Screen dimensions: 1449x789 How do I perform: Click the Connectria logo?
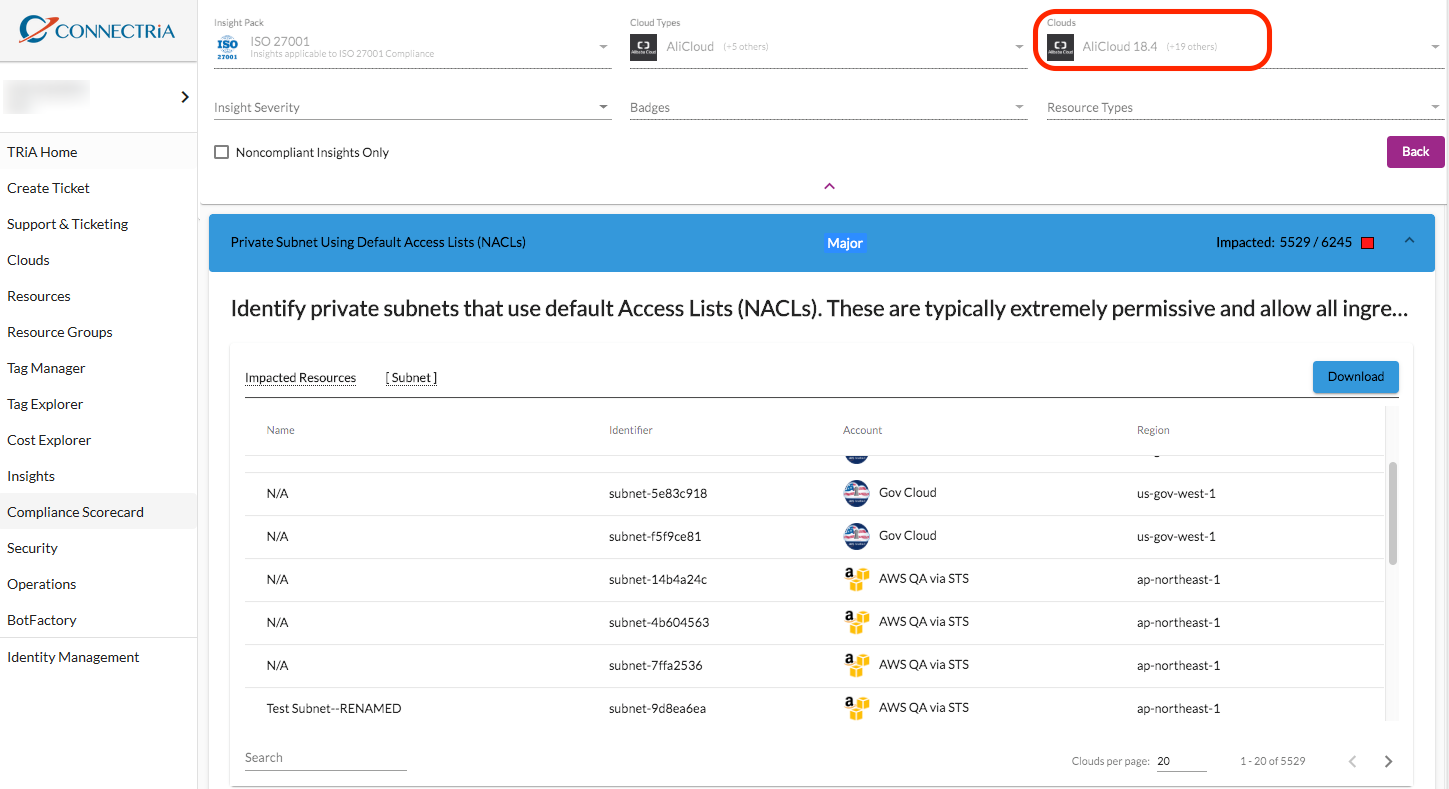97,30
